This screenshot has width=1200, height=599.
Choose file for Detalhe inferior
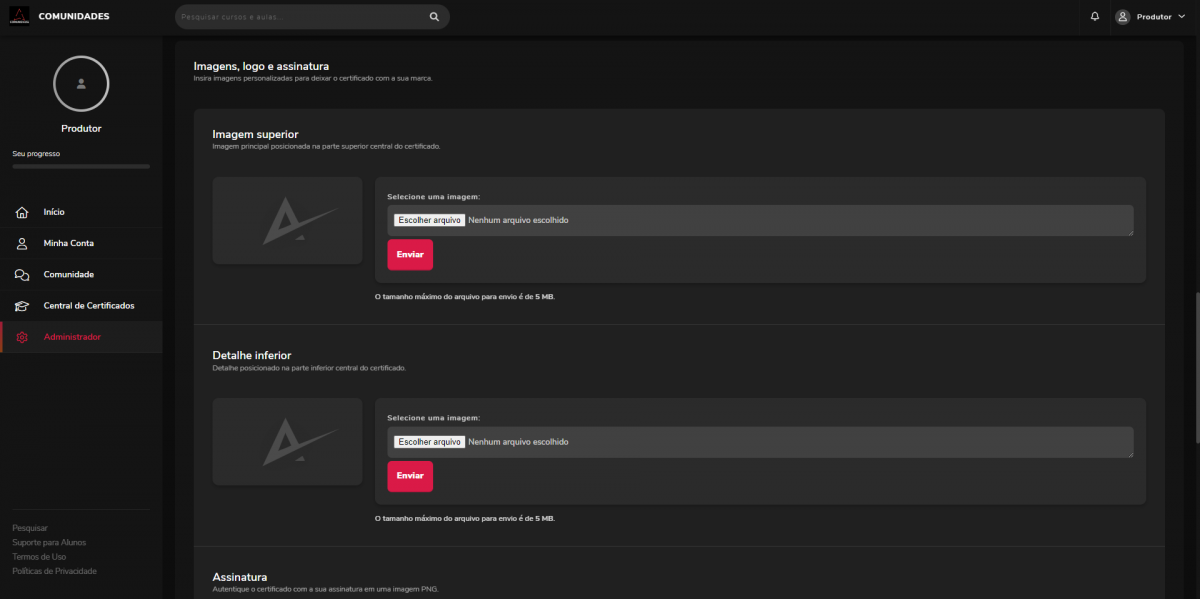(x=429, y=442)
